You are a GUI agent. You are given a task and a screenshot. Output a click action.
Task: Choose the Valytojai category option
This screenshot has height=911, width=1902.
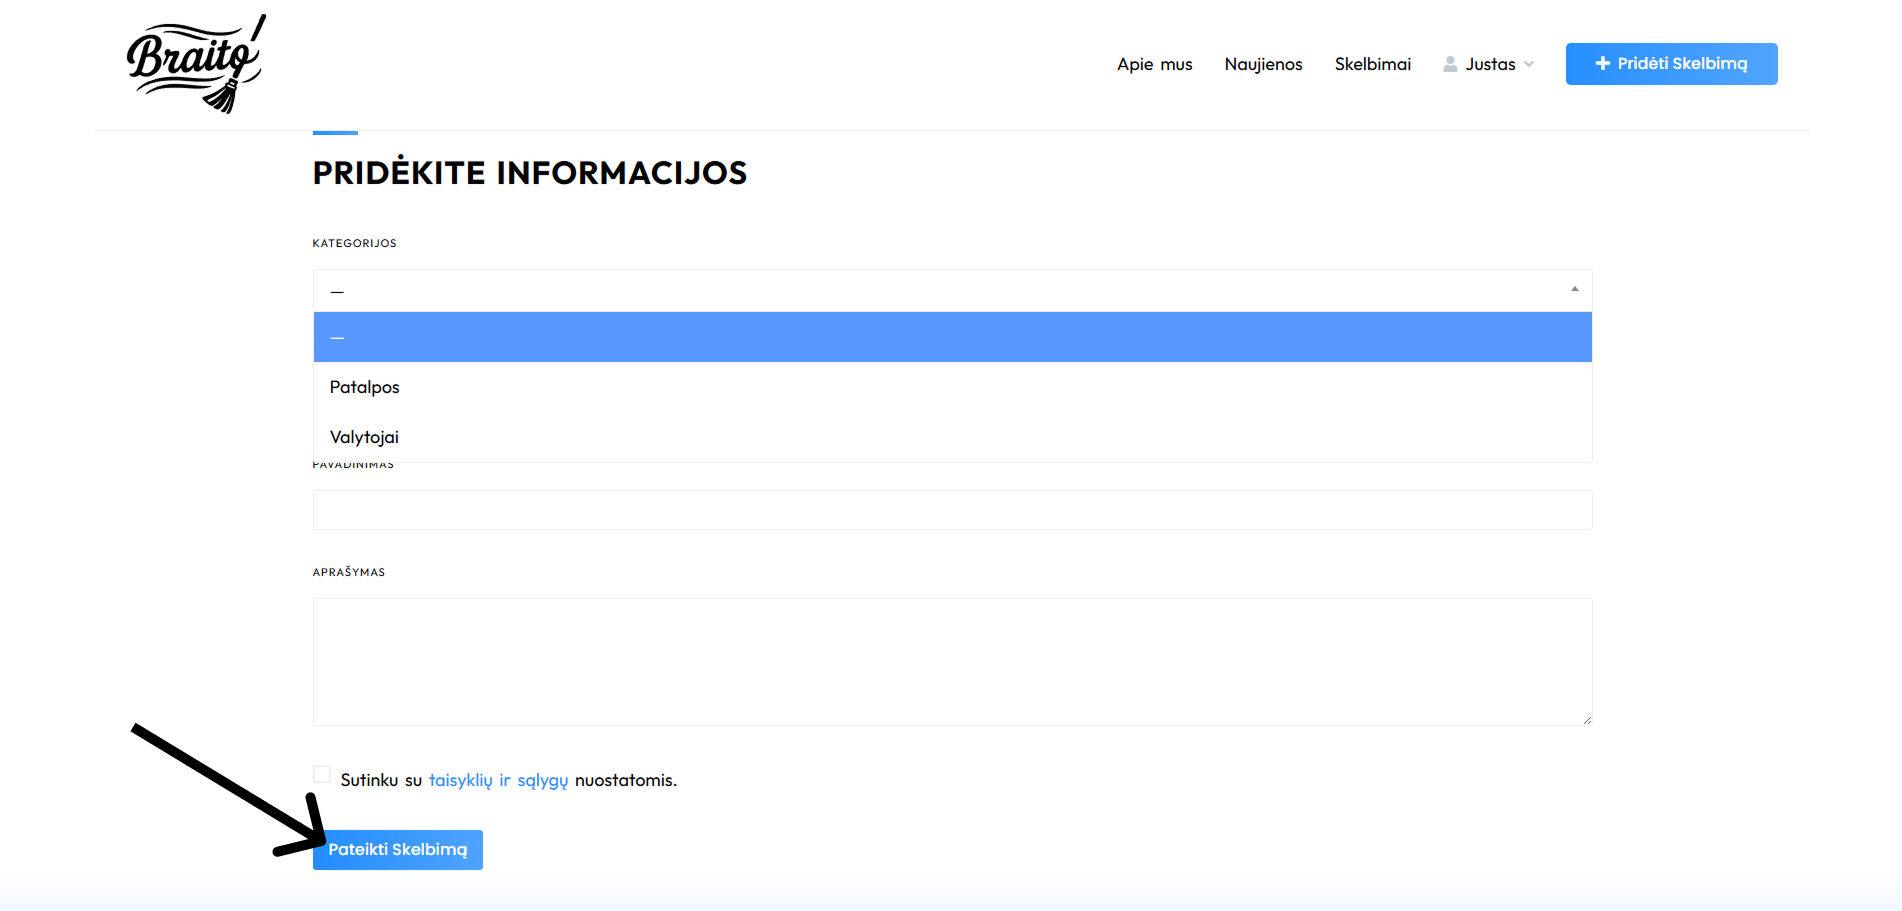point(365,437)
